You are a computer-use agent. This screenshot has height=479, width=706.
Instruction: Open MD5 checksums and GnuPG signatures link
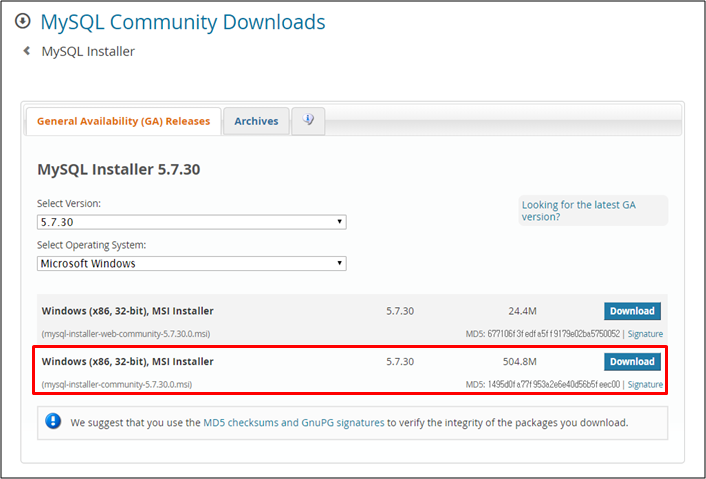point(294,423)
